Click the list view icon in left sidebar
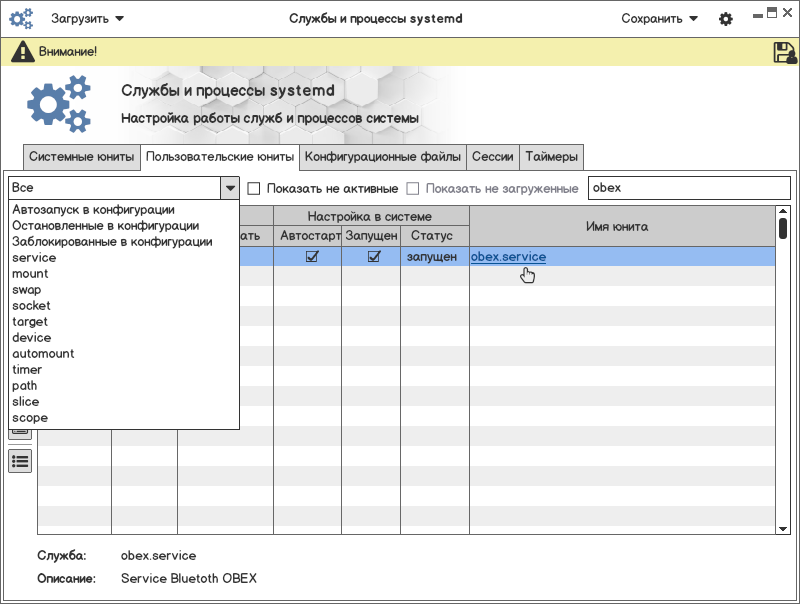 pyautogui.click(x=20, y=460)
